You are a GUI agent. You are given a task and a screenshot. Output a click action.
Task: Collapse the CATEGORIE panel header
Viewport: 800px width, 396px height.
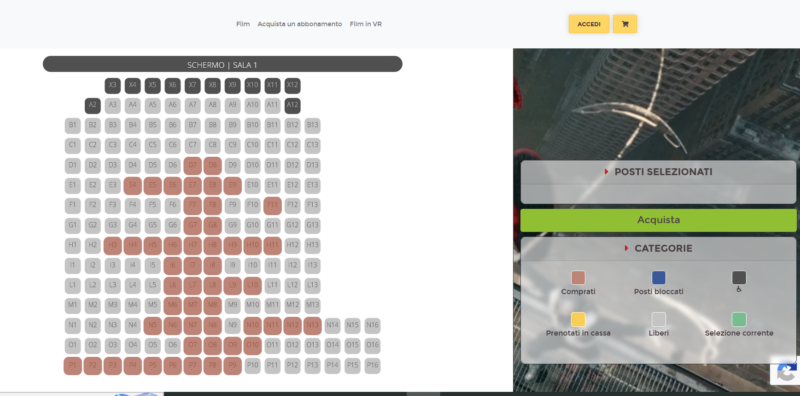pyautogui.click(x=658, y=249)
